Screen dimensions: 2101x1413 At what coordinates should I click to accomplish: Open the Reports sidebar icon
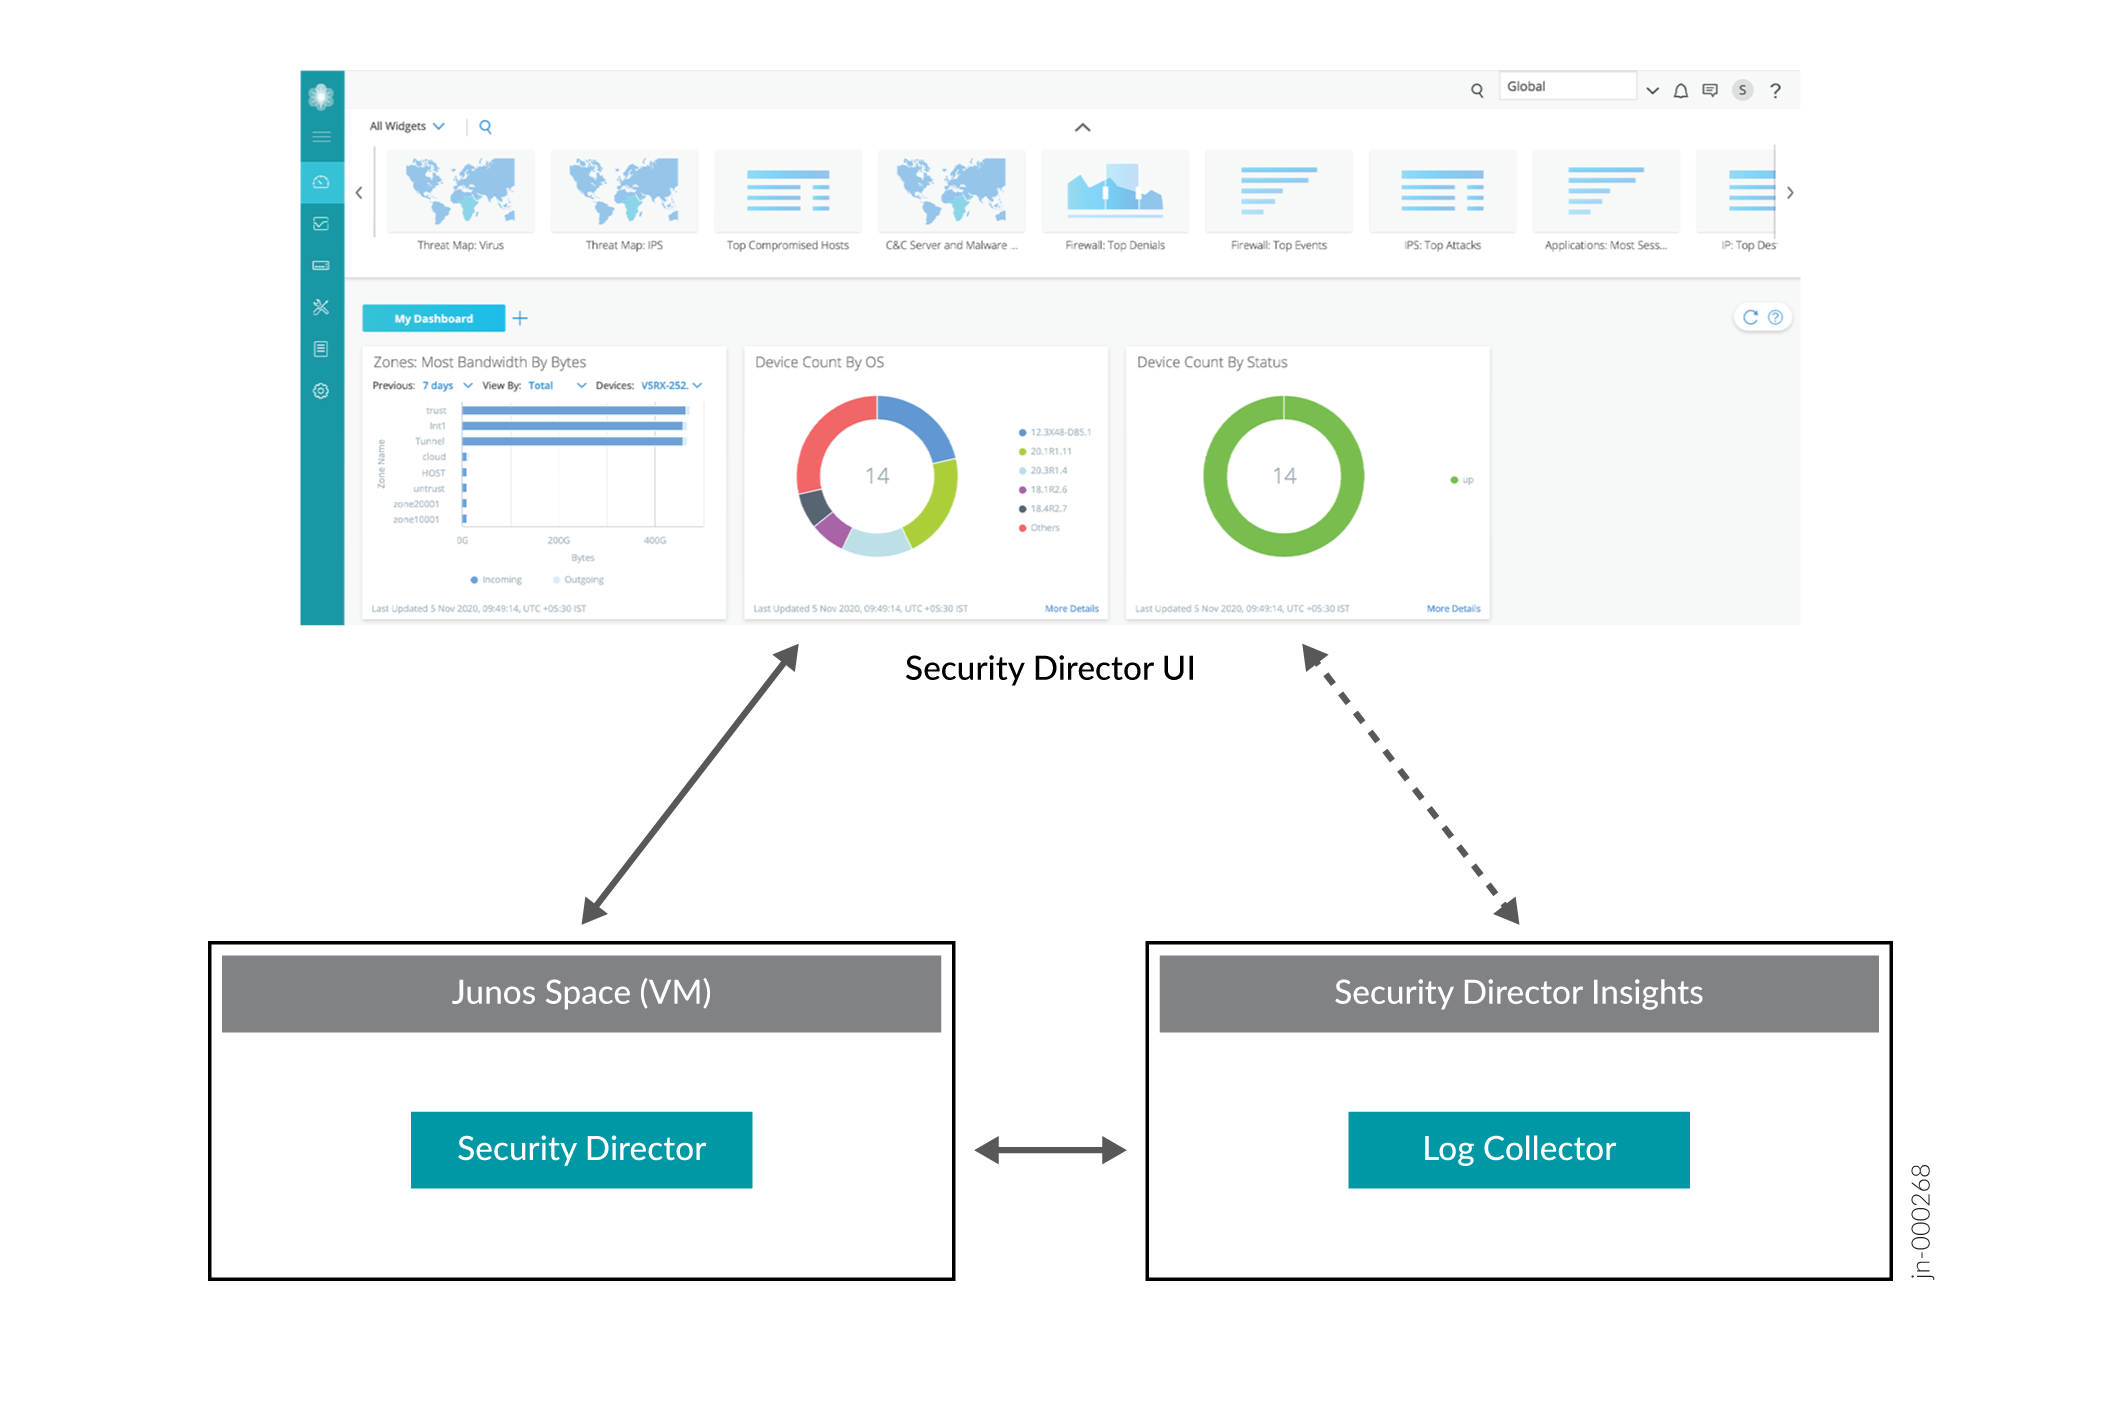[x=321, y=349]
